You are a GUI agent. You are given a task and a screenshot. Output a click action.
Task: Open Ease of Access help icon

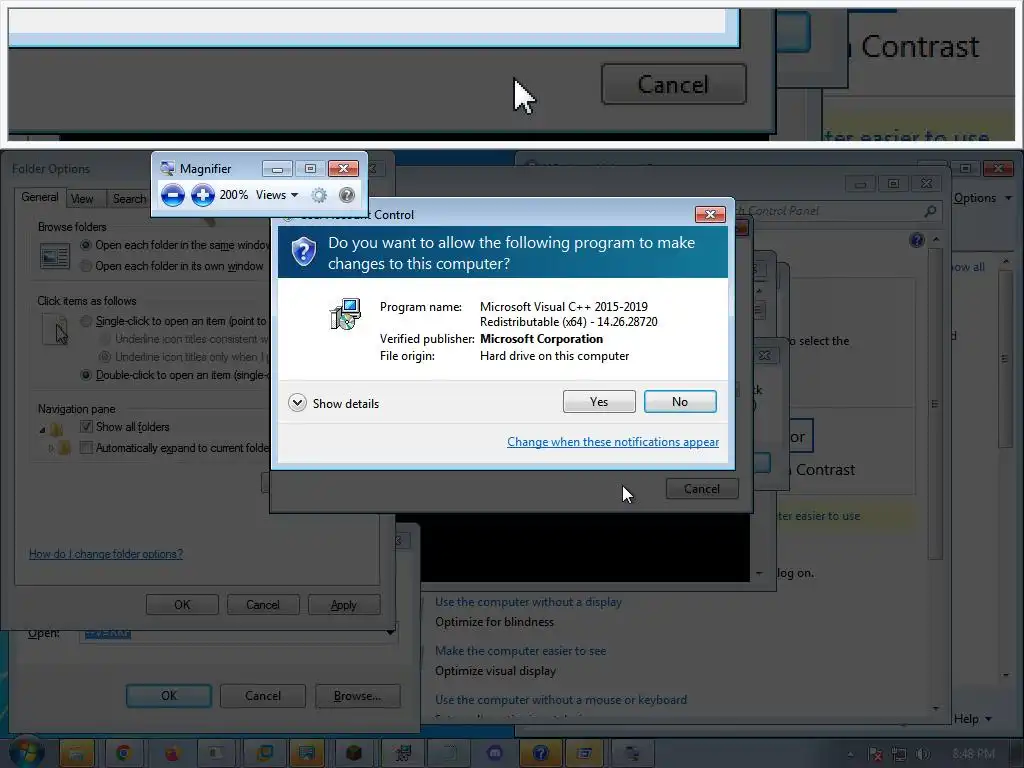(x=917, y=240)
